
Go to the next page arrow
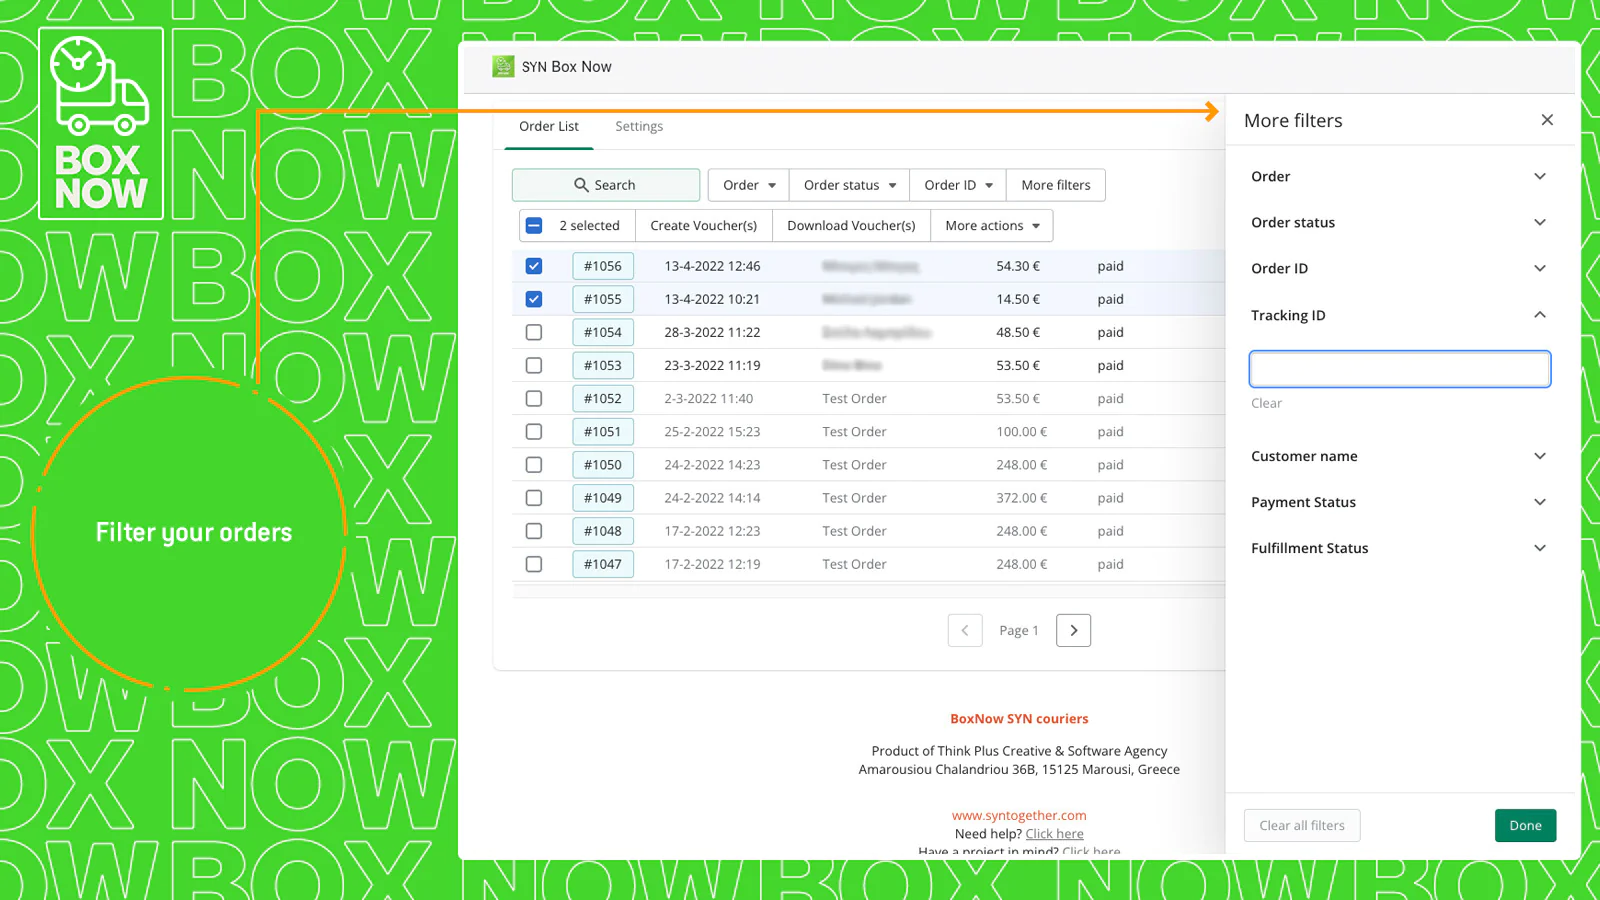point(1073,630)
